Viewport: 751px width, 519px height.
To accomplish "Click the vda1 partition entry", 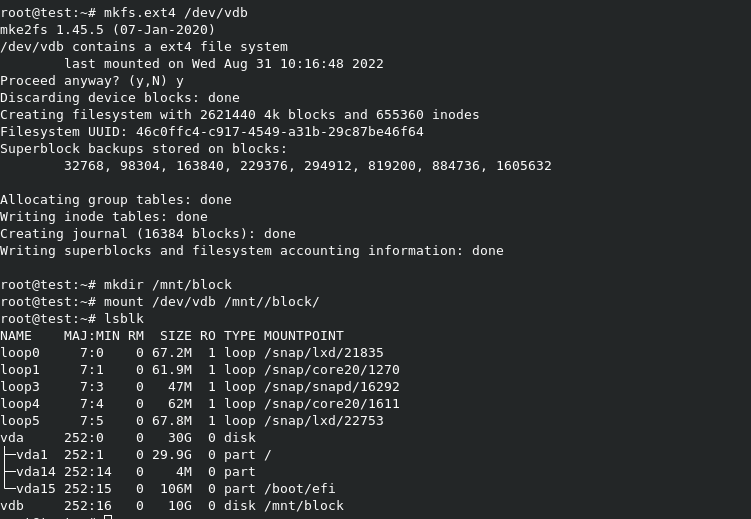I will pos(36,454).
